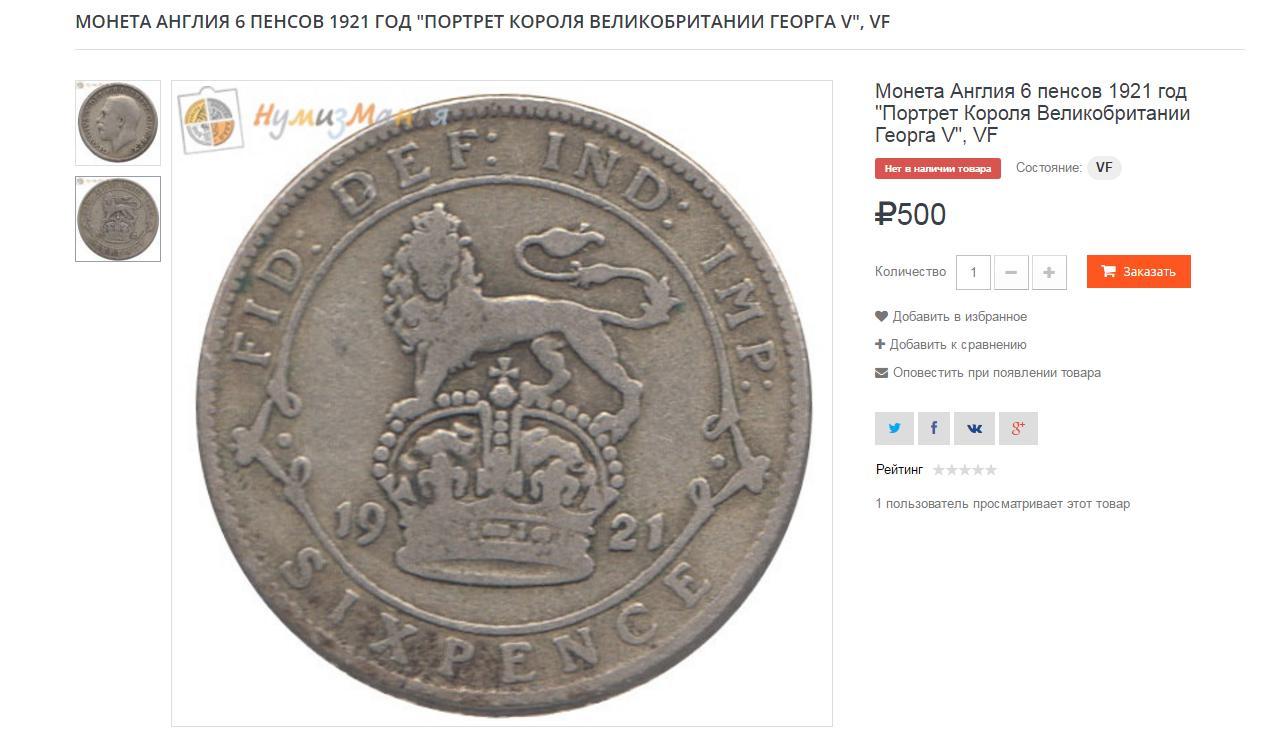Open the Добавить в избранное link

960,317
